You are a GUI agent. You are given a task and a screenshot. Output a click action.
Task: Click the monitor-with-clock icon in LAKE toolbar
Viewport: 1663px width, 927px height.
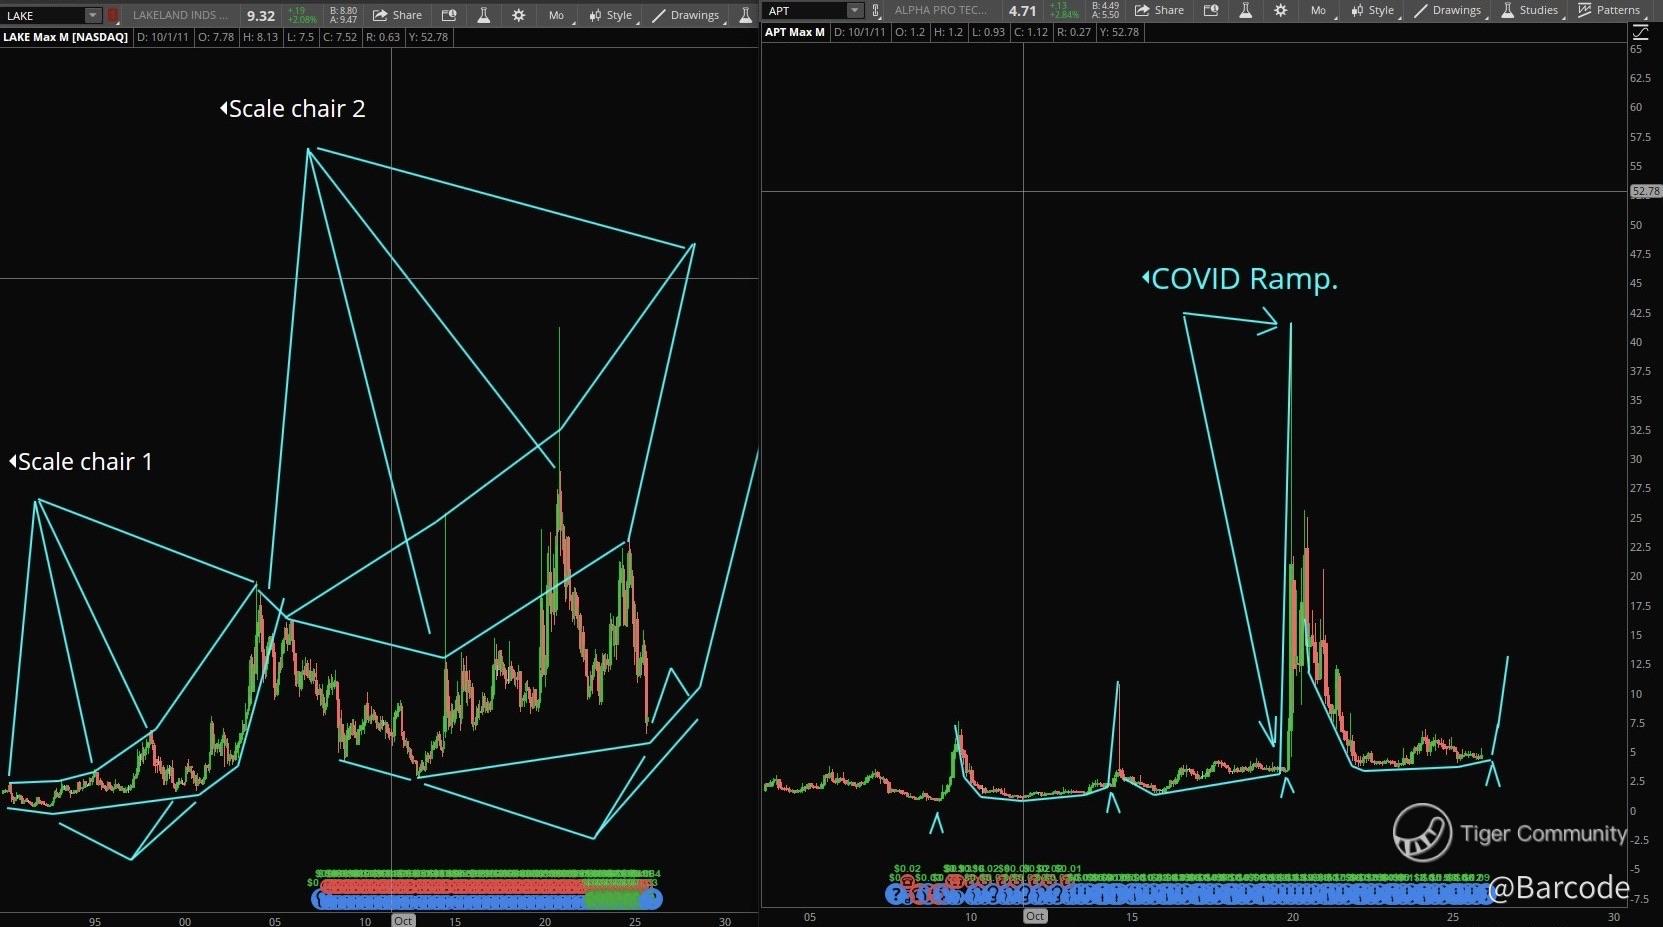(449, 15)
